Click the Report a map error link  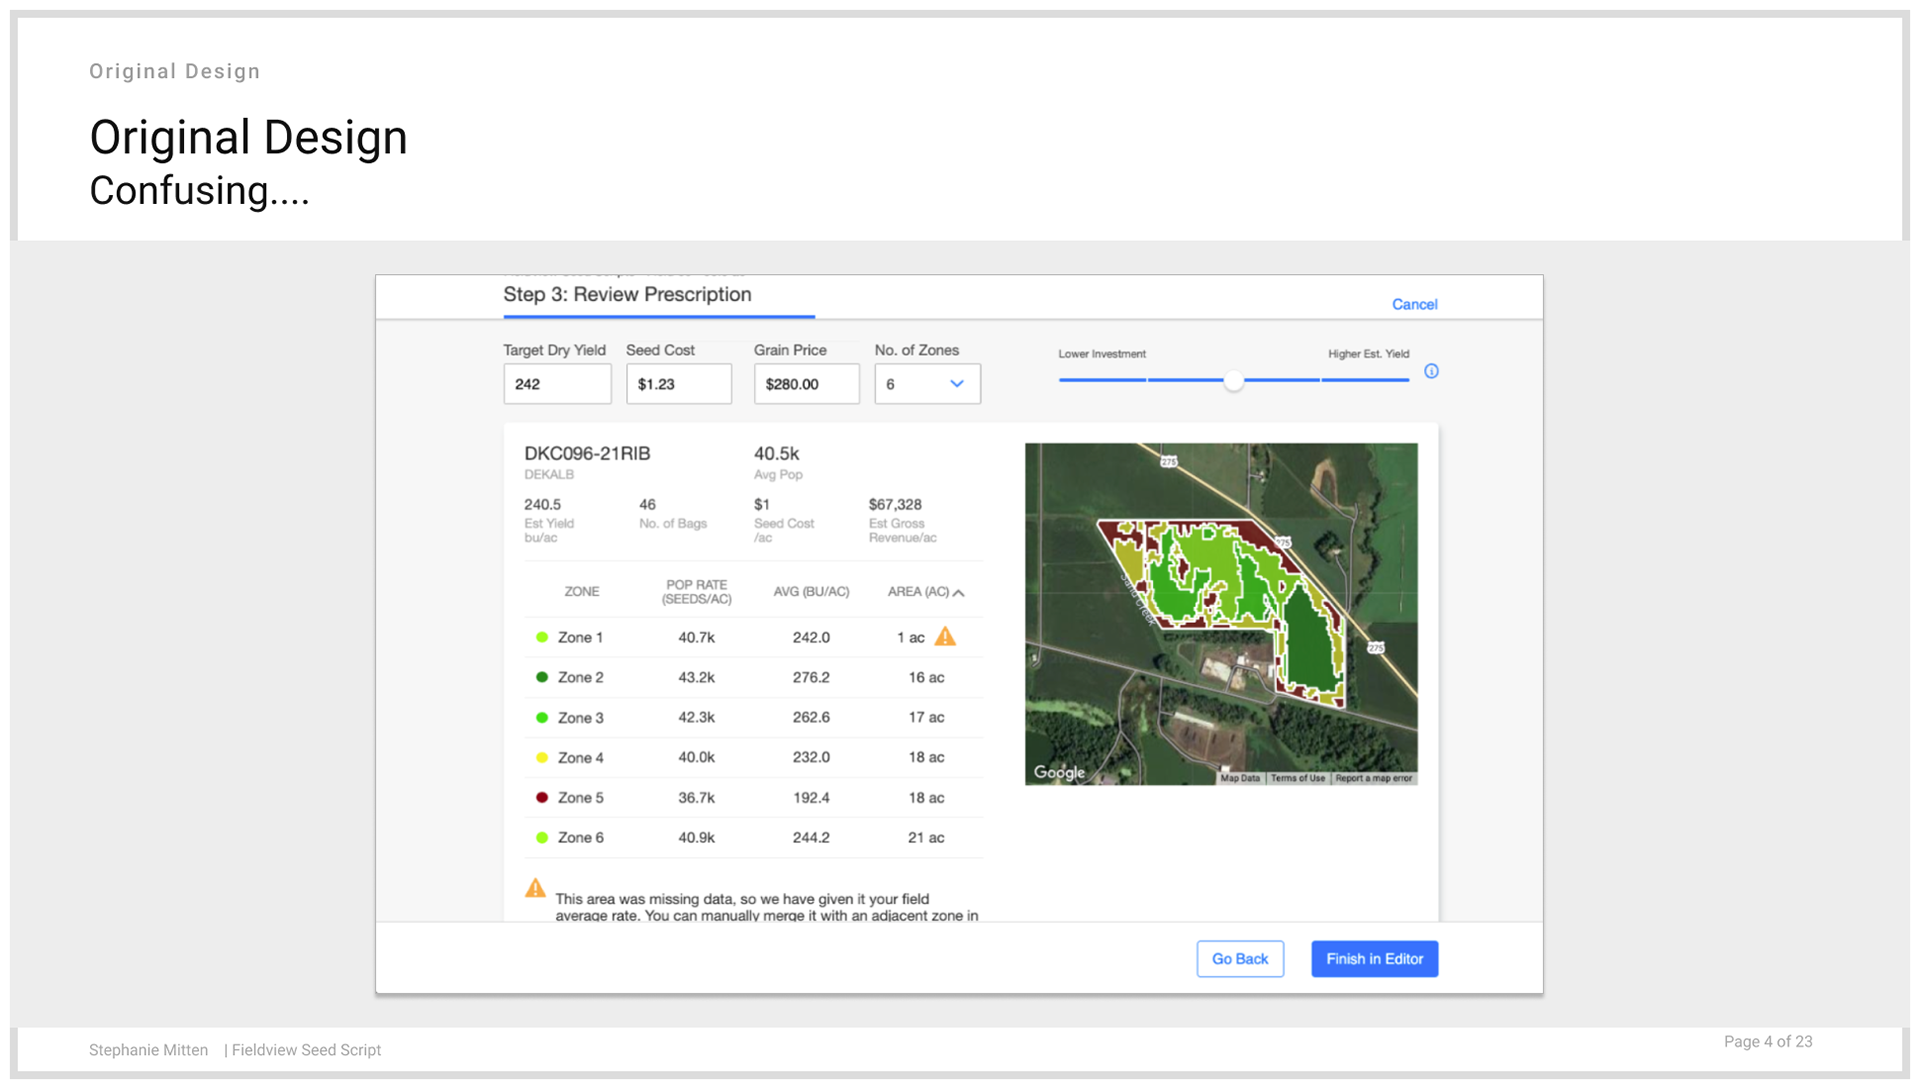(1374, 778)
